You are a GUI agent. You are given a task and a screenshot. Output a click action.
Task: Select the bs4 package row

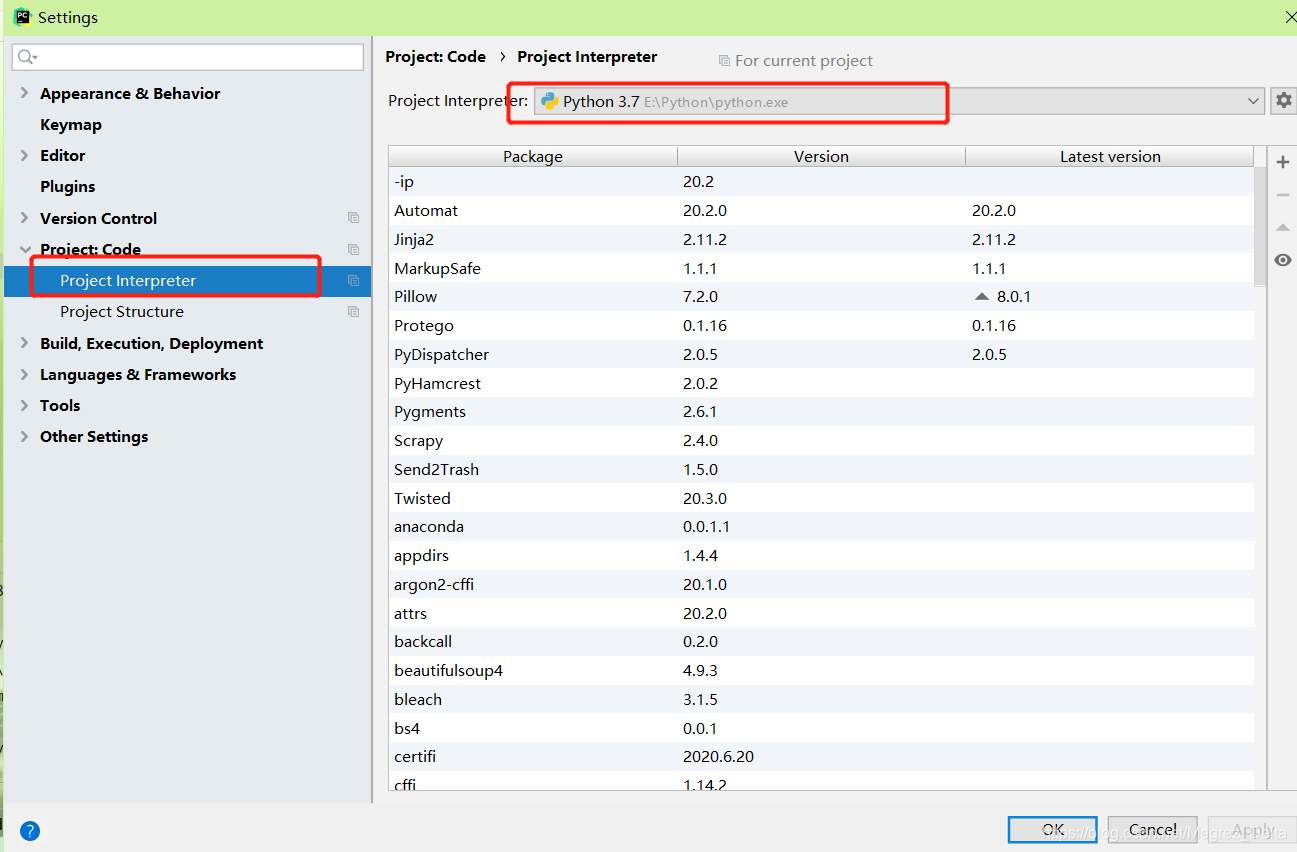pyautogui.click(x=821, y=729)
